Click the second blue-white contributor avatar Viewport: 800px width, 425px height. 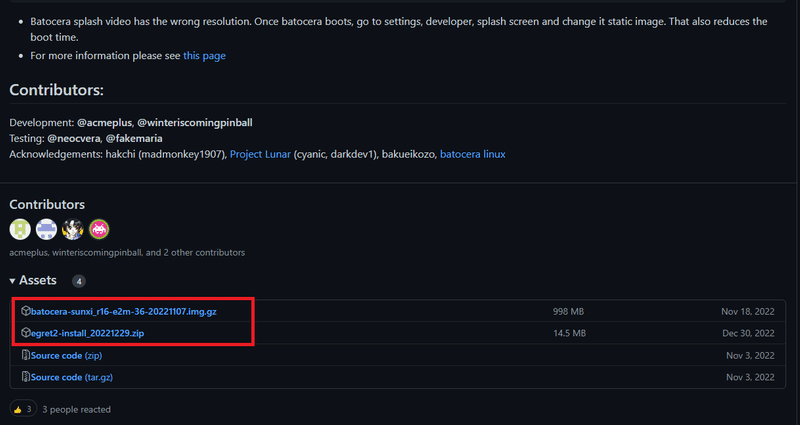pos(46,230)
